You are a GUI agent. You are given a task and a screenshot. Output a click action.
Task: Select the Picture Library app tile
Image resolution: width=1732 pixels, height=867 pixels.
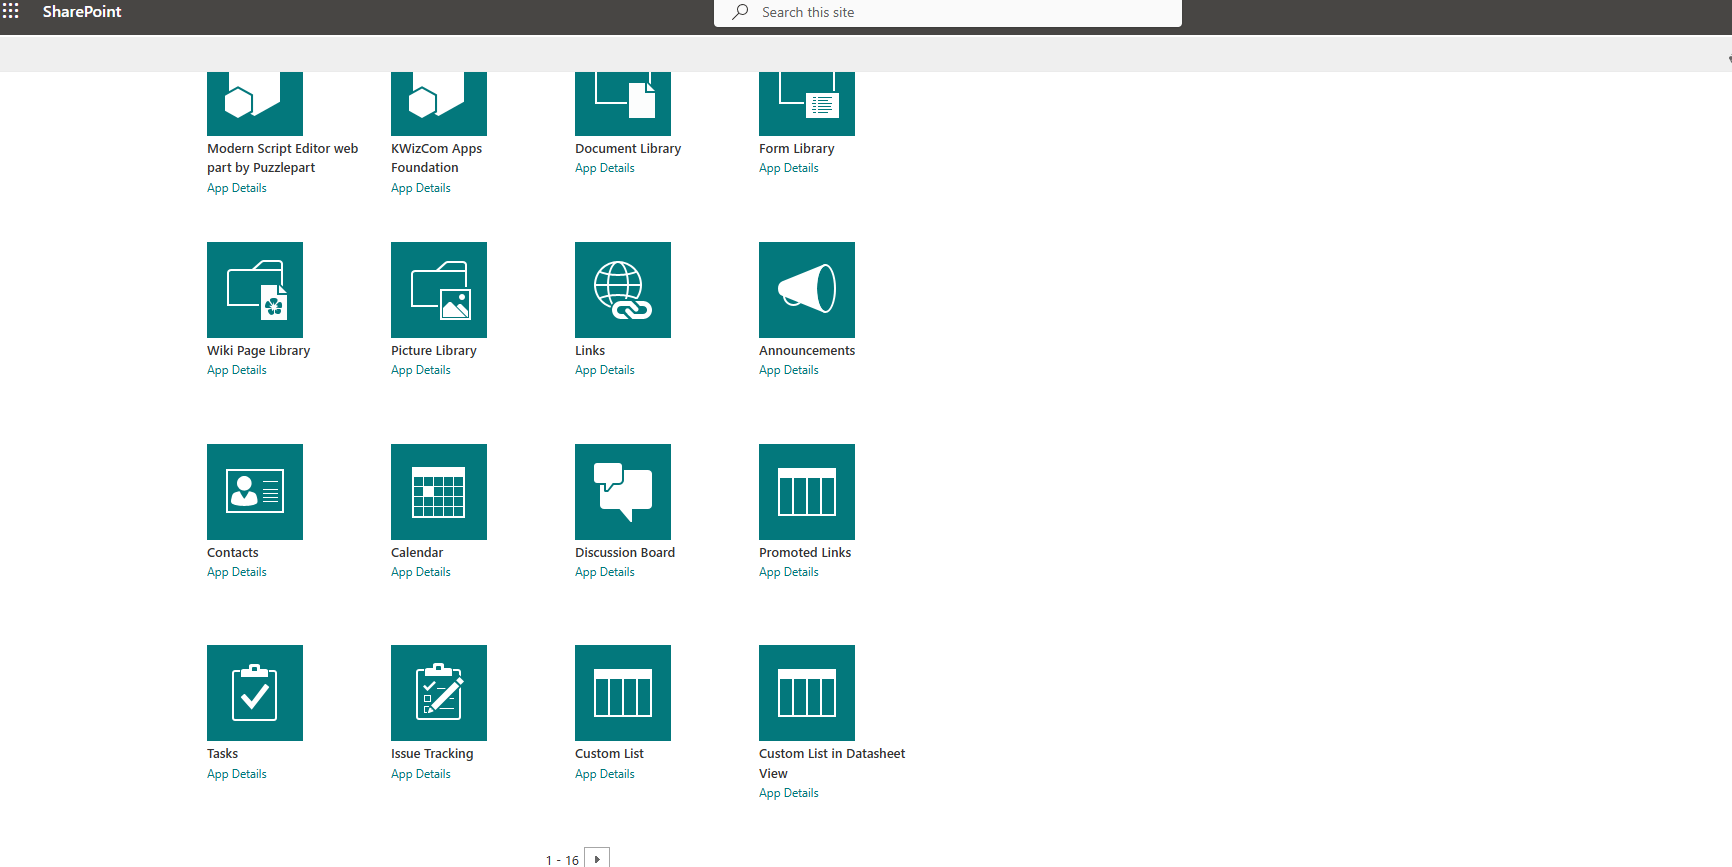[x=438, y=290]
